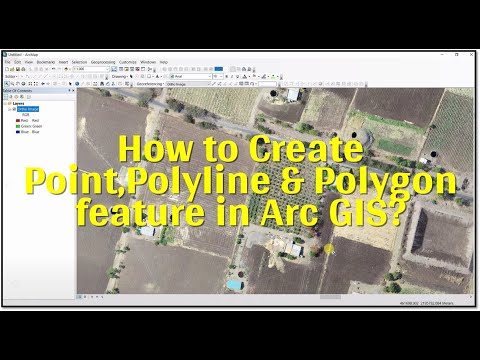The height and width of the screenshot is (360, 480).
Task: Choose List By Drawing Order in Table Of Contents
Action: coord(6,97)
